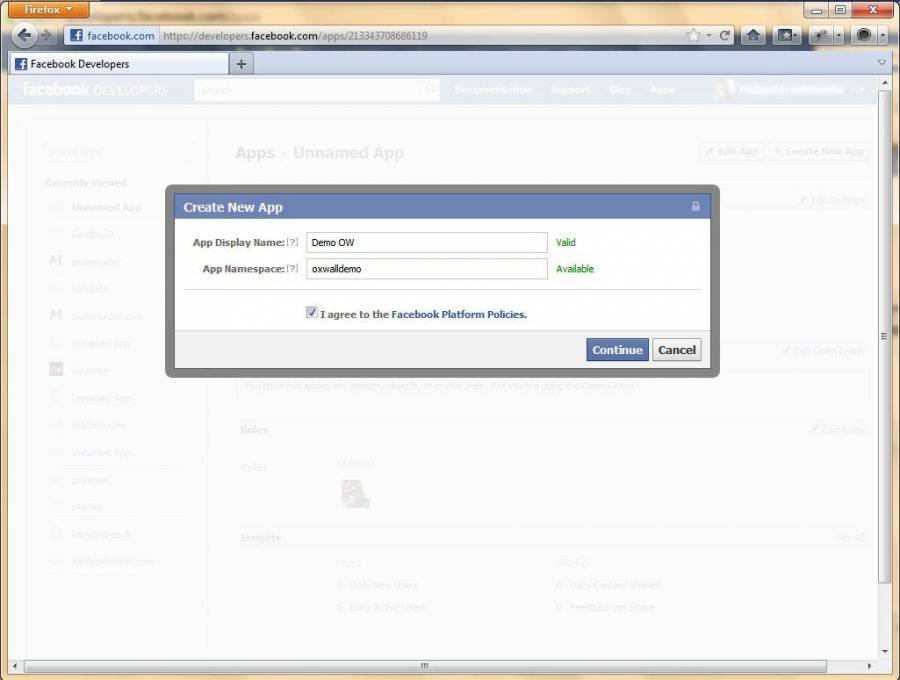Viewport: 900px width, 680px height.
Task: Bookmark this page with the star icon
Action: [694, 36]
